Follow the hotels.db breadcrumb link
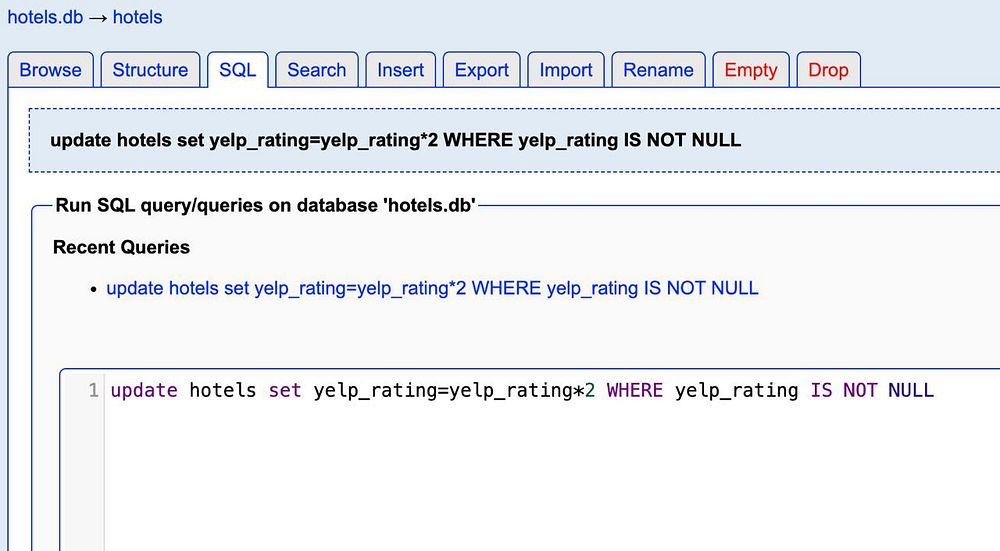The image size is (1000, 551). tap(45, 17)
